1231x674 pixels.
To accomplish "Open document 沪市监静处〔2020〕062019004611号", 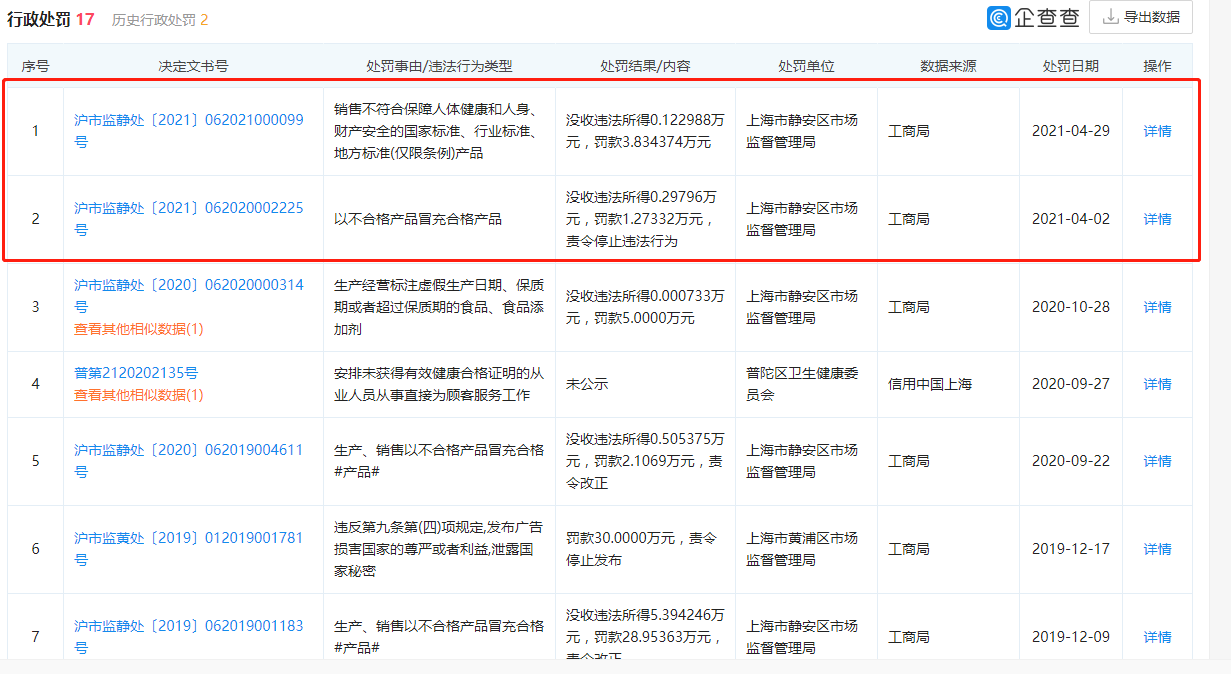I will click(x=188, y=450).
